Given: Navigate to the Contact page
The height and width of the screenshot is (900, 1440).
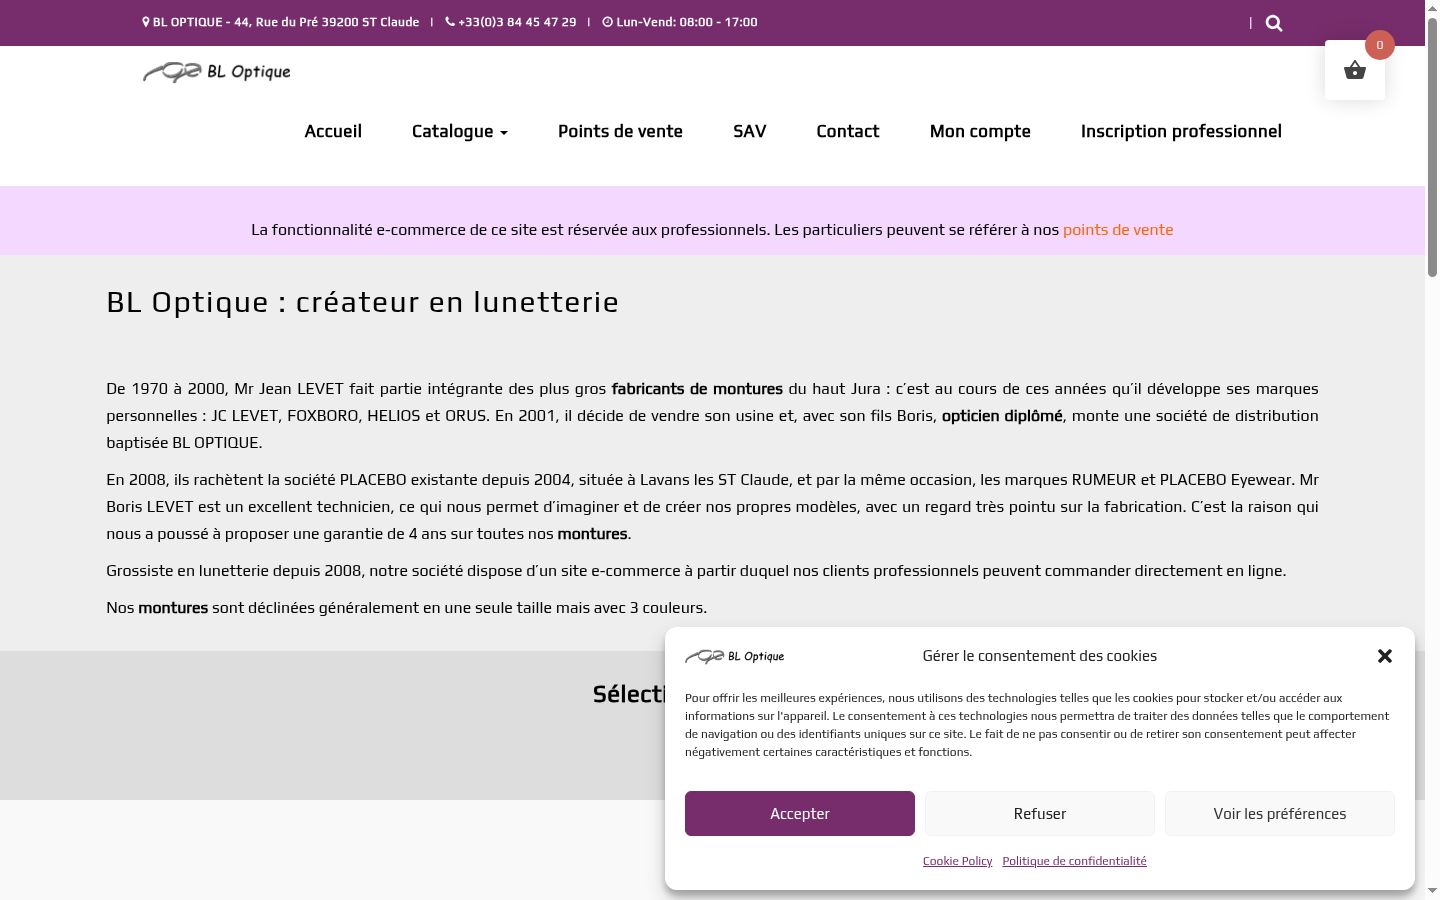Looking at the screenshot, I should click(x=848, y=131).
